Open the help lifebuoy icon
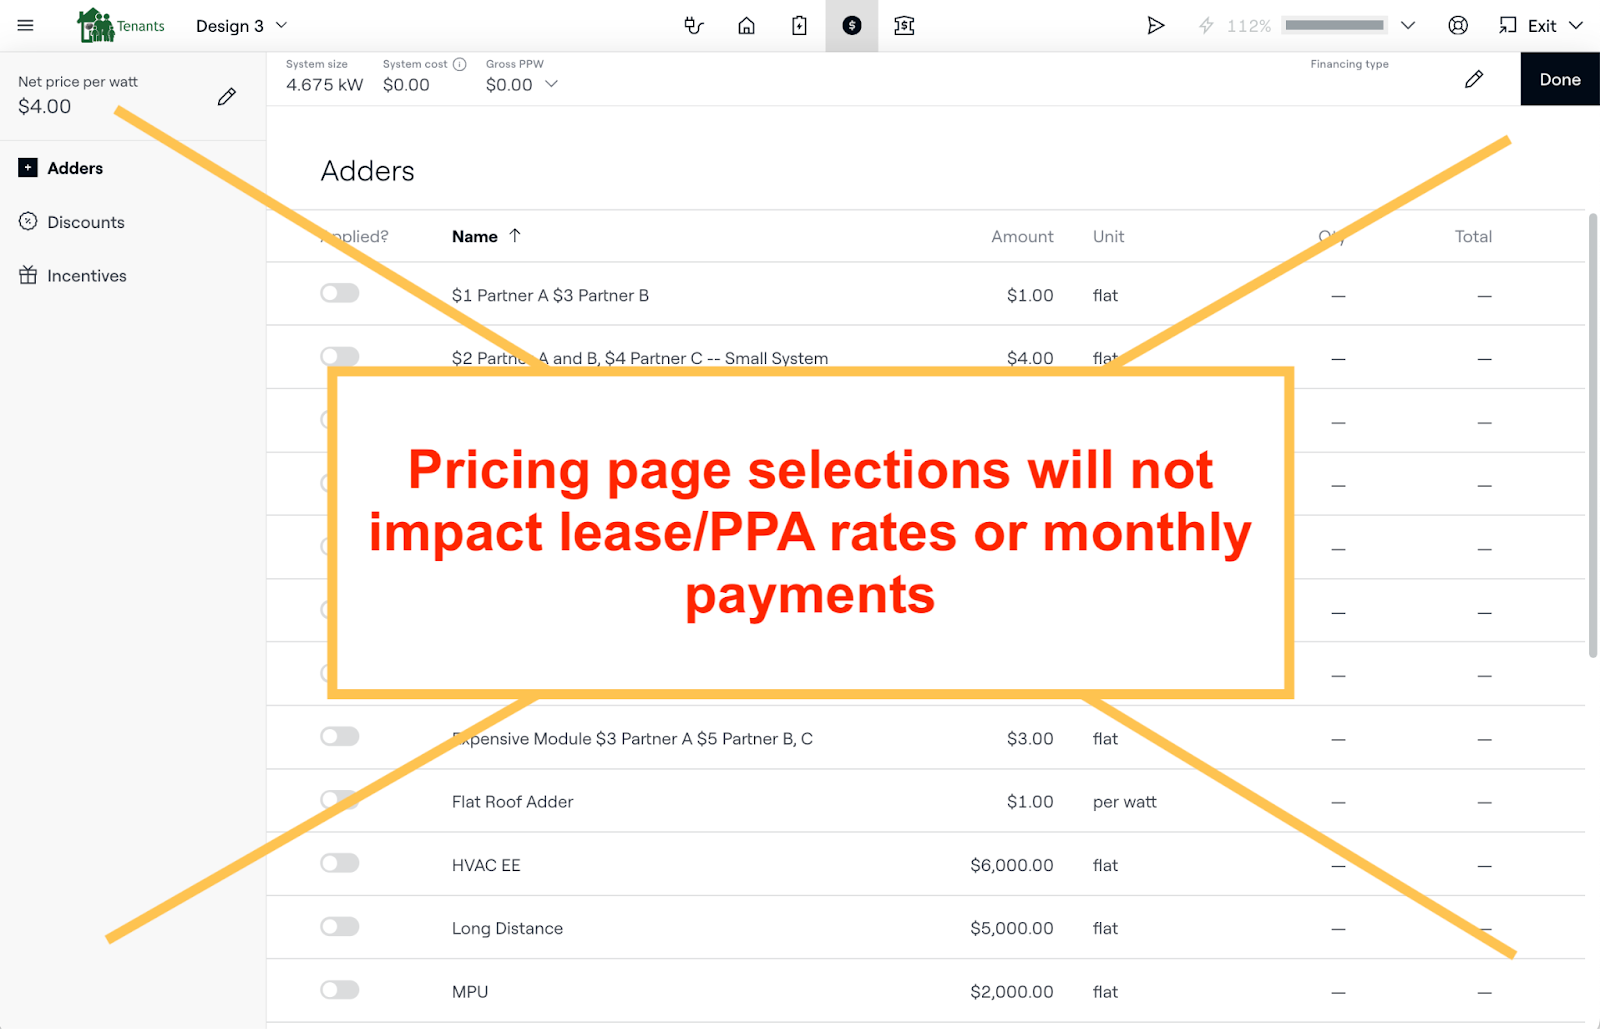The image size is (1600, 1029). (1458, 26)
